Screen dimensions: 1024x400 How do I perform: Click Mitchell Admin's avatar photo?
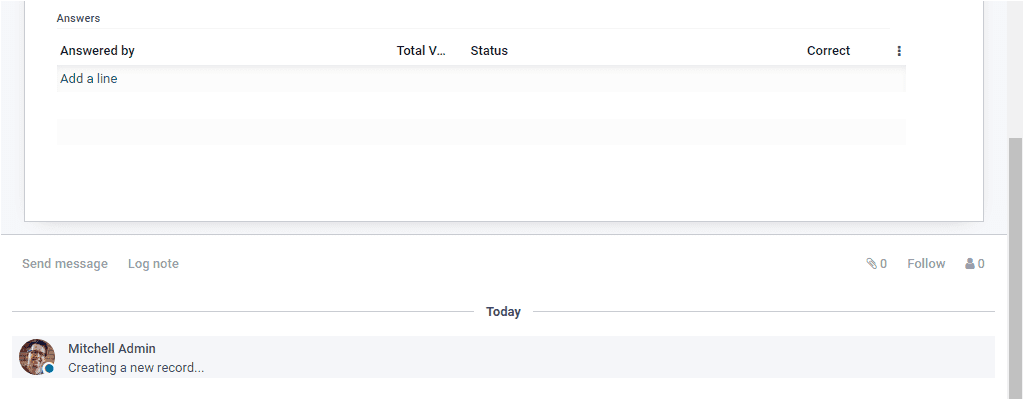(36, 356)
